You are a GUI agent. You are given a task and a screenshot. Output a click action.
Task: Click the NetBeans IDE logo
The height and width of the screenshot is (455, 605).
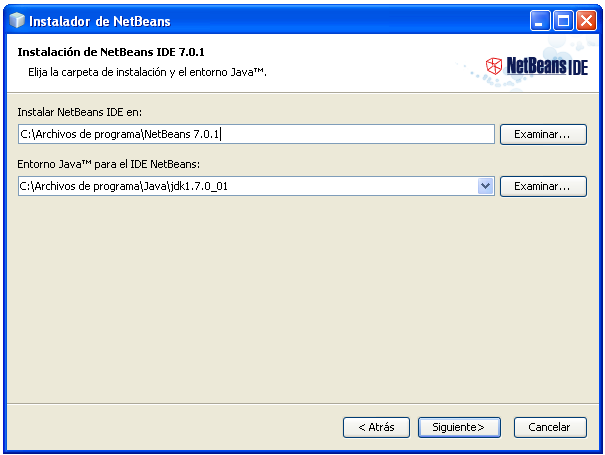(x=537, y=66)
